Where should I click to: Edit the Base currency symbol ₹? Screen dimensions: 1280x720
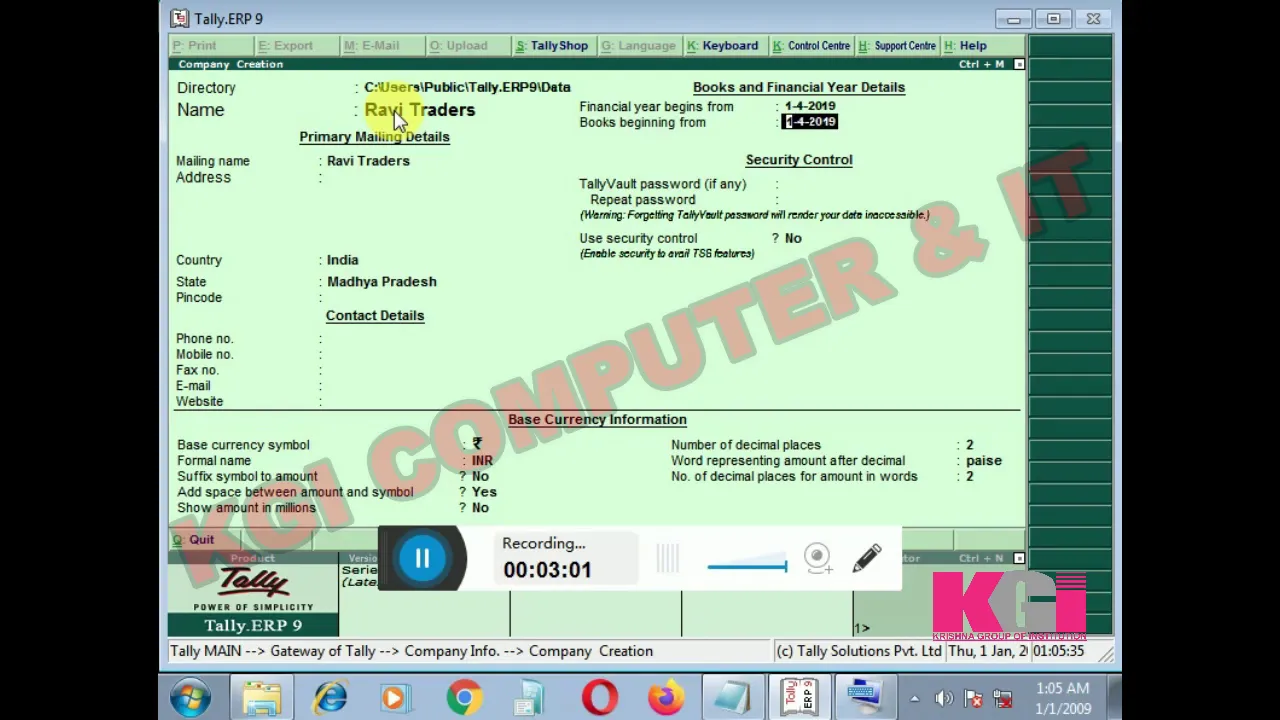pos(477,445)
